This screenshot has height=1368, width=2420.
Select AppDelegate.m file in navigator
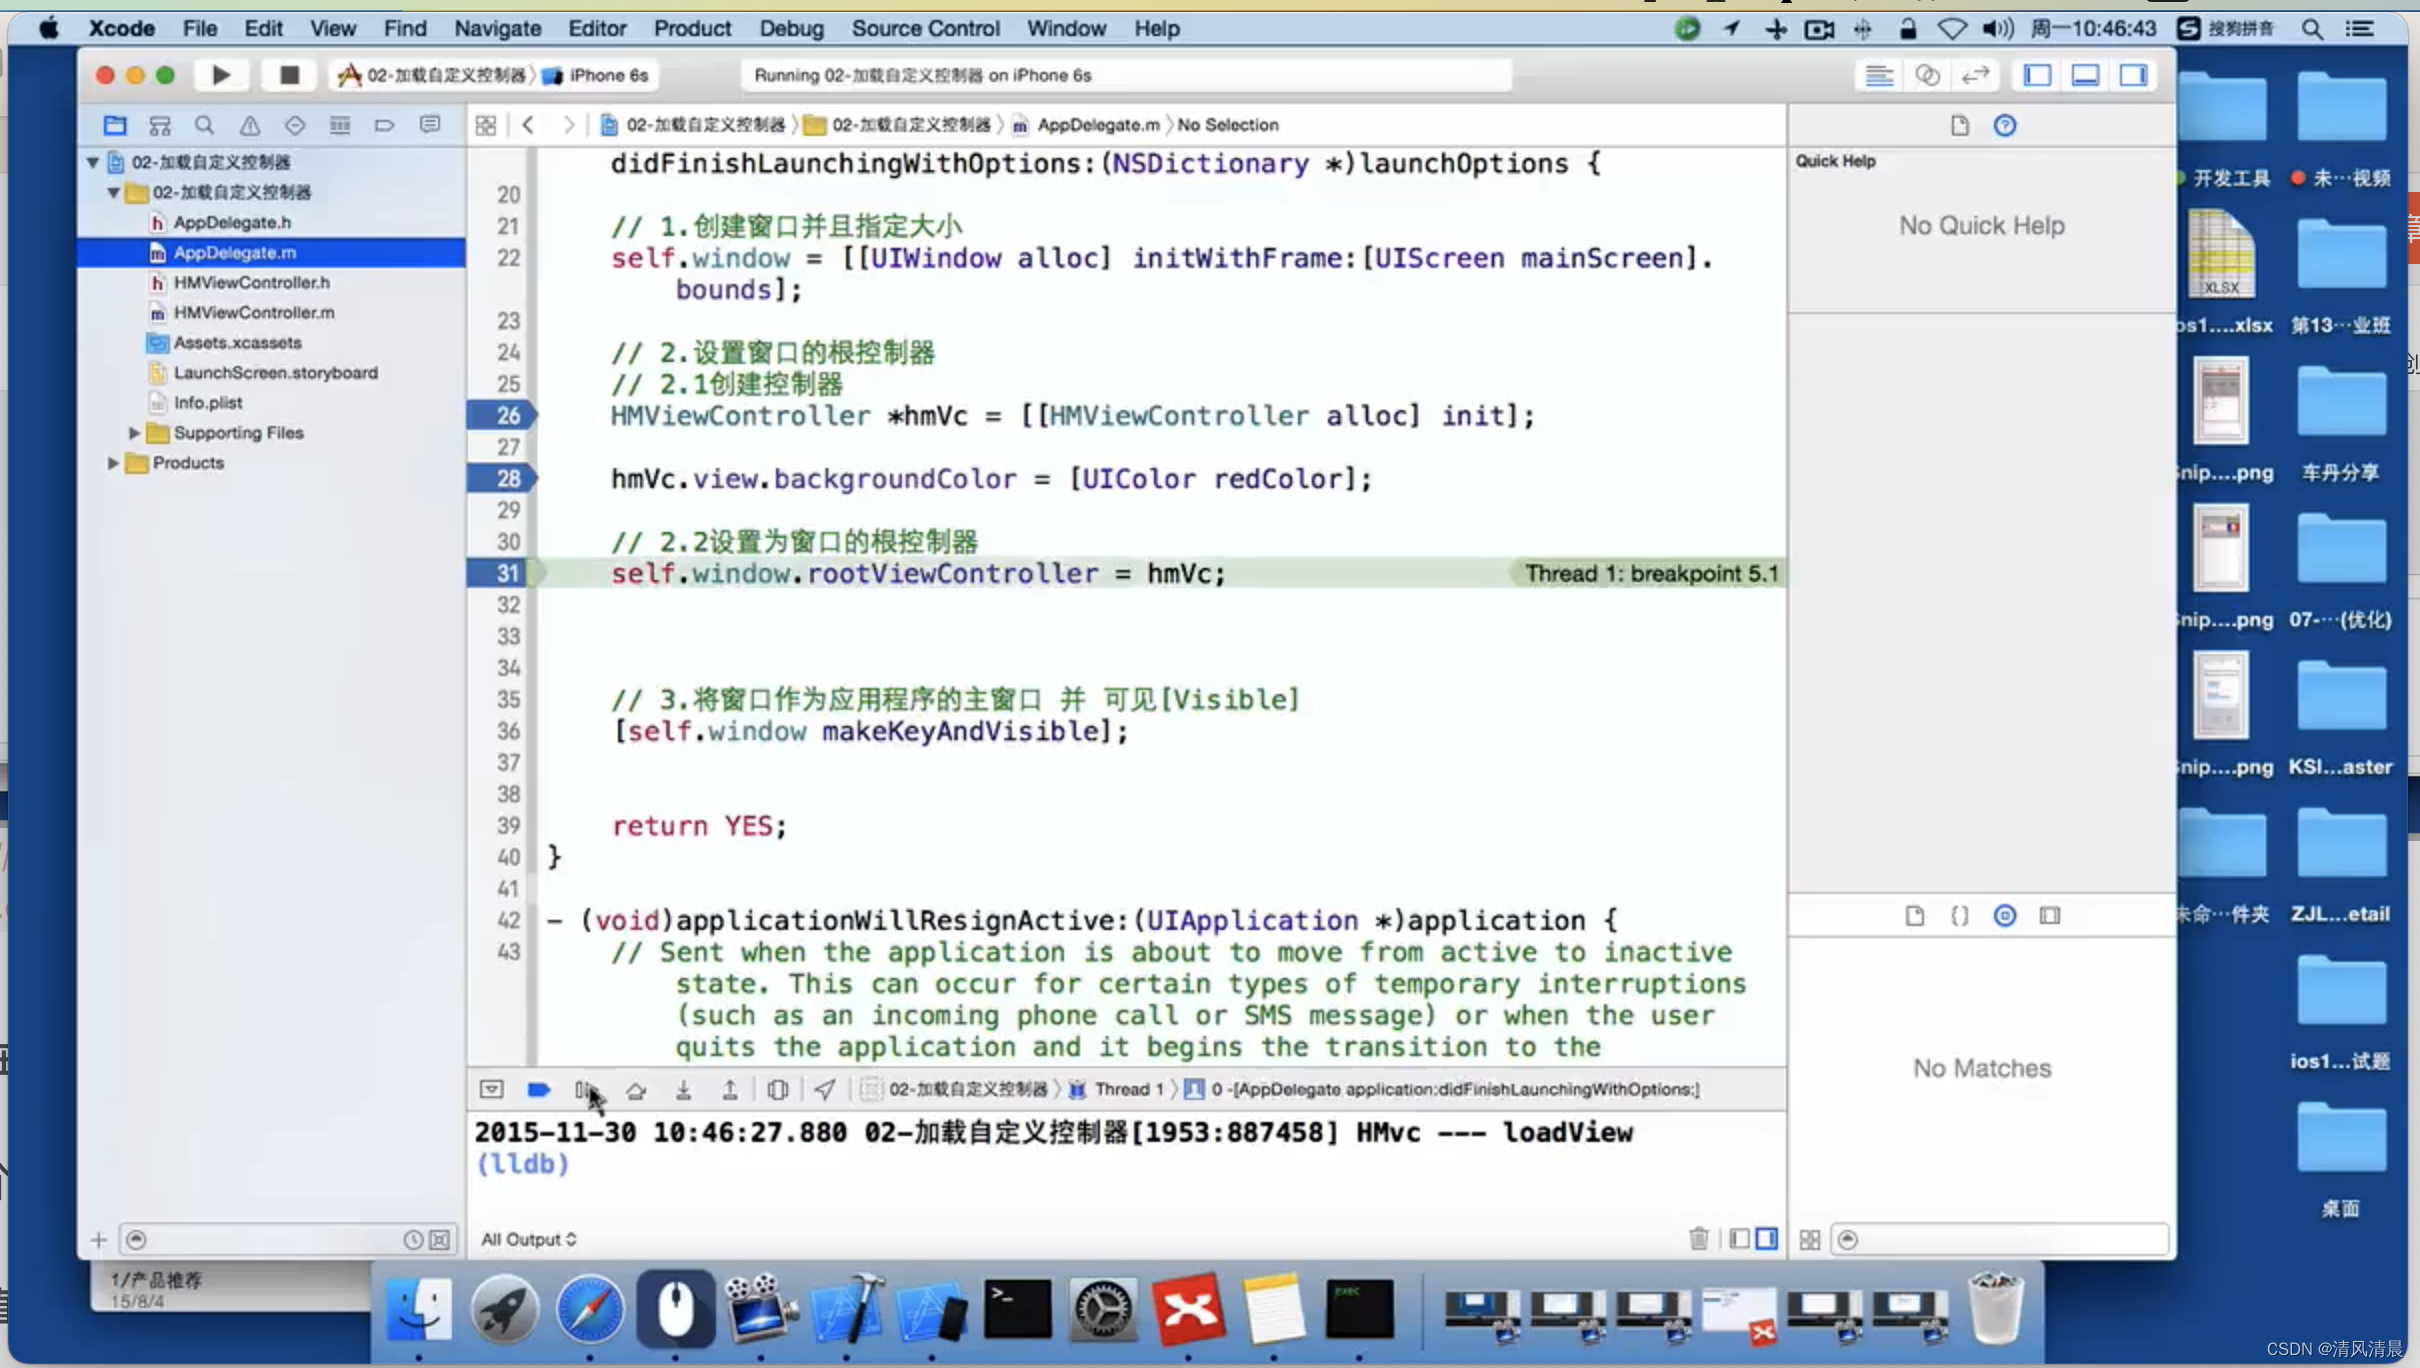[x=234, y=251]
